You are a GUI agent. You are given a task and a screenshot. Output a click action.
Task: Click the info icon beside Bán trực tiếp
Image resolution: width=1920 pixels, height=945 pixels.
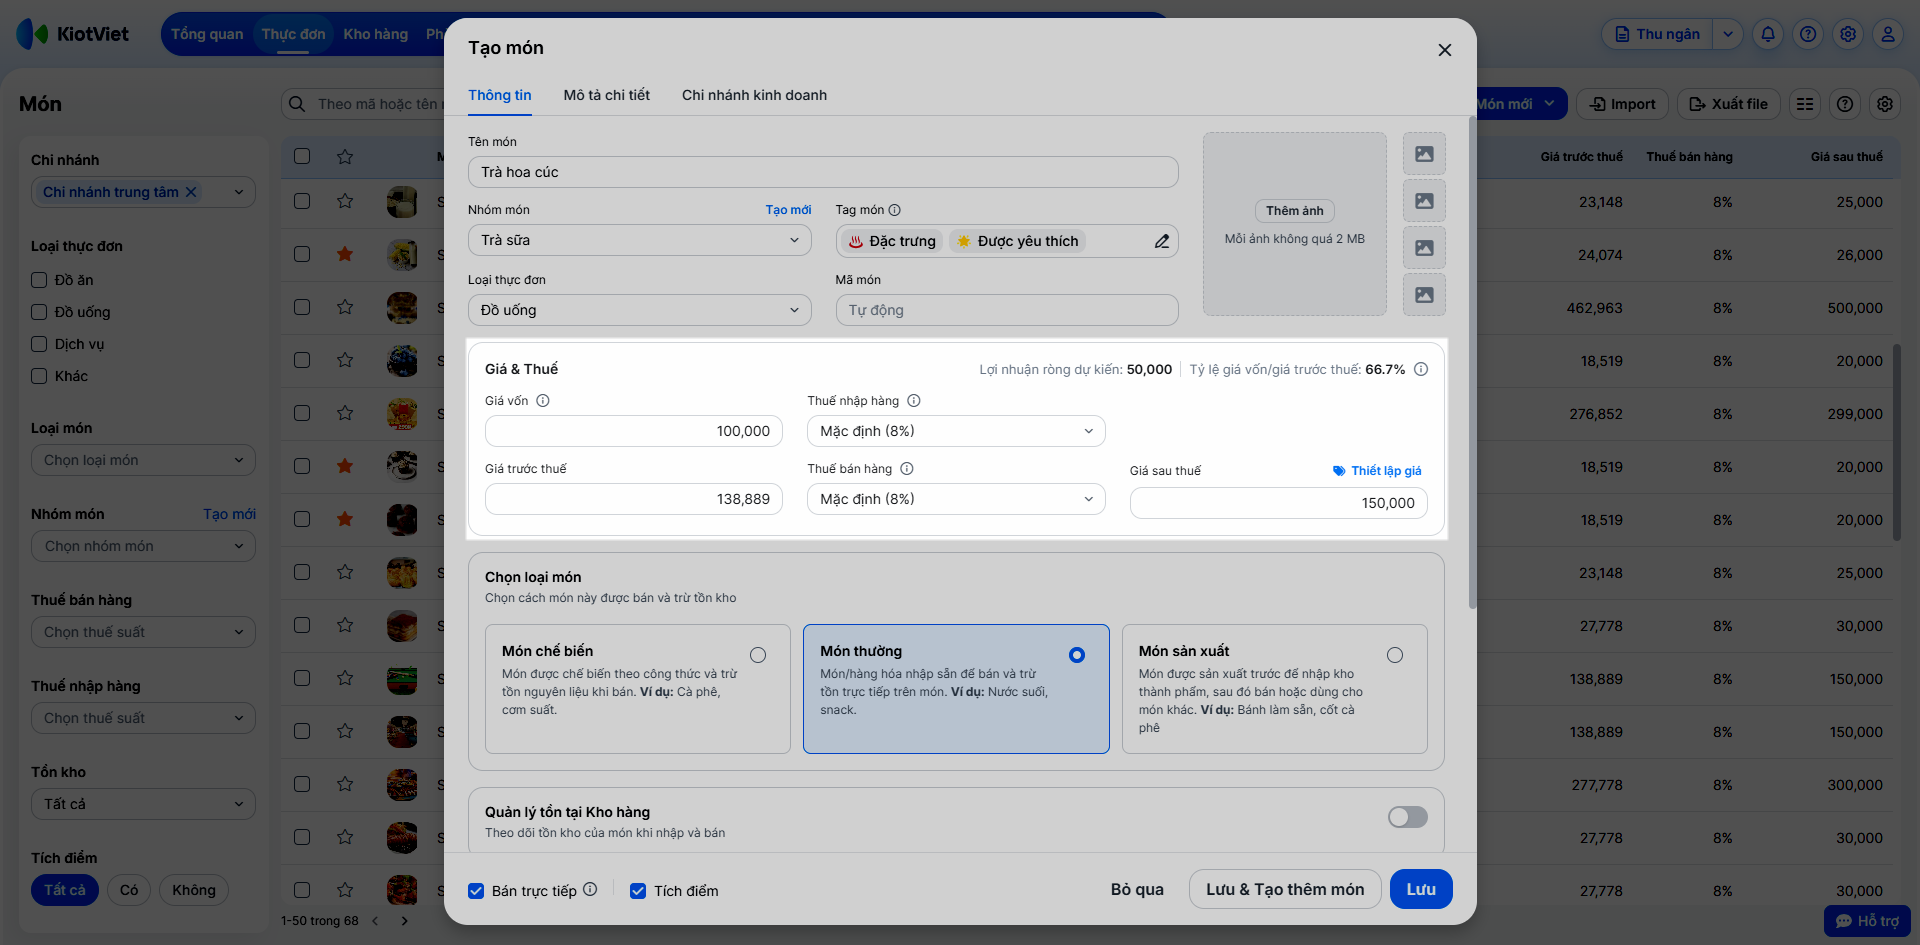coord(590,889)
